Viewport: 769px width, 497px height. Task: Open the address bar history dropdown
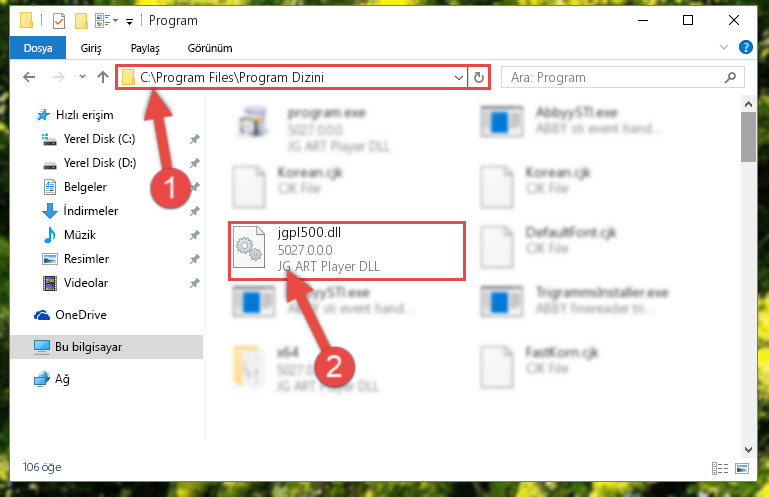(459, 78)
